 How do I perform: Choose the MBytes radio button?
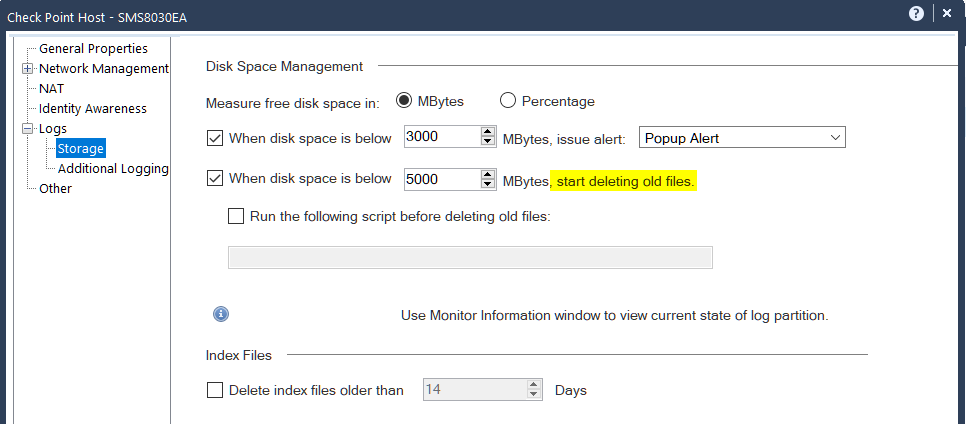click(404, 100)
